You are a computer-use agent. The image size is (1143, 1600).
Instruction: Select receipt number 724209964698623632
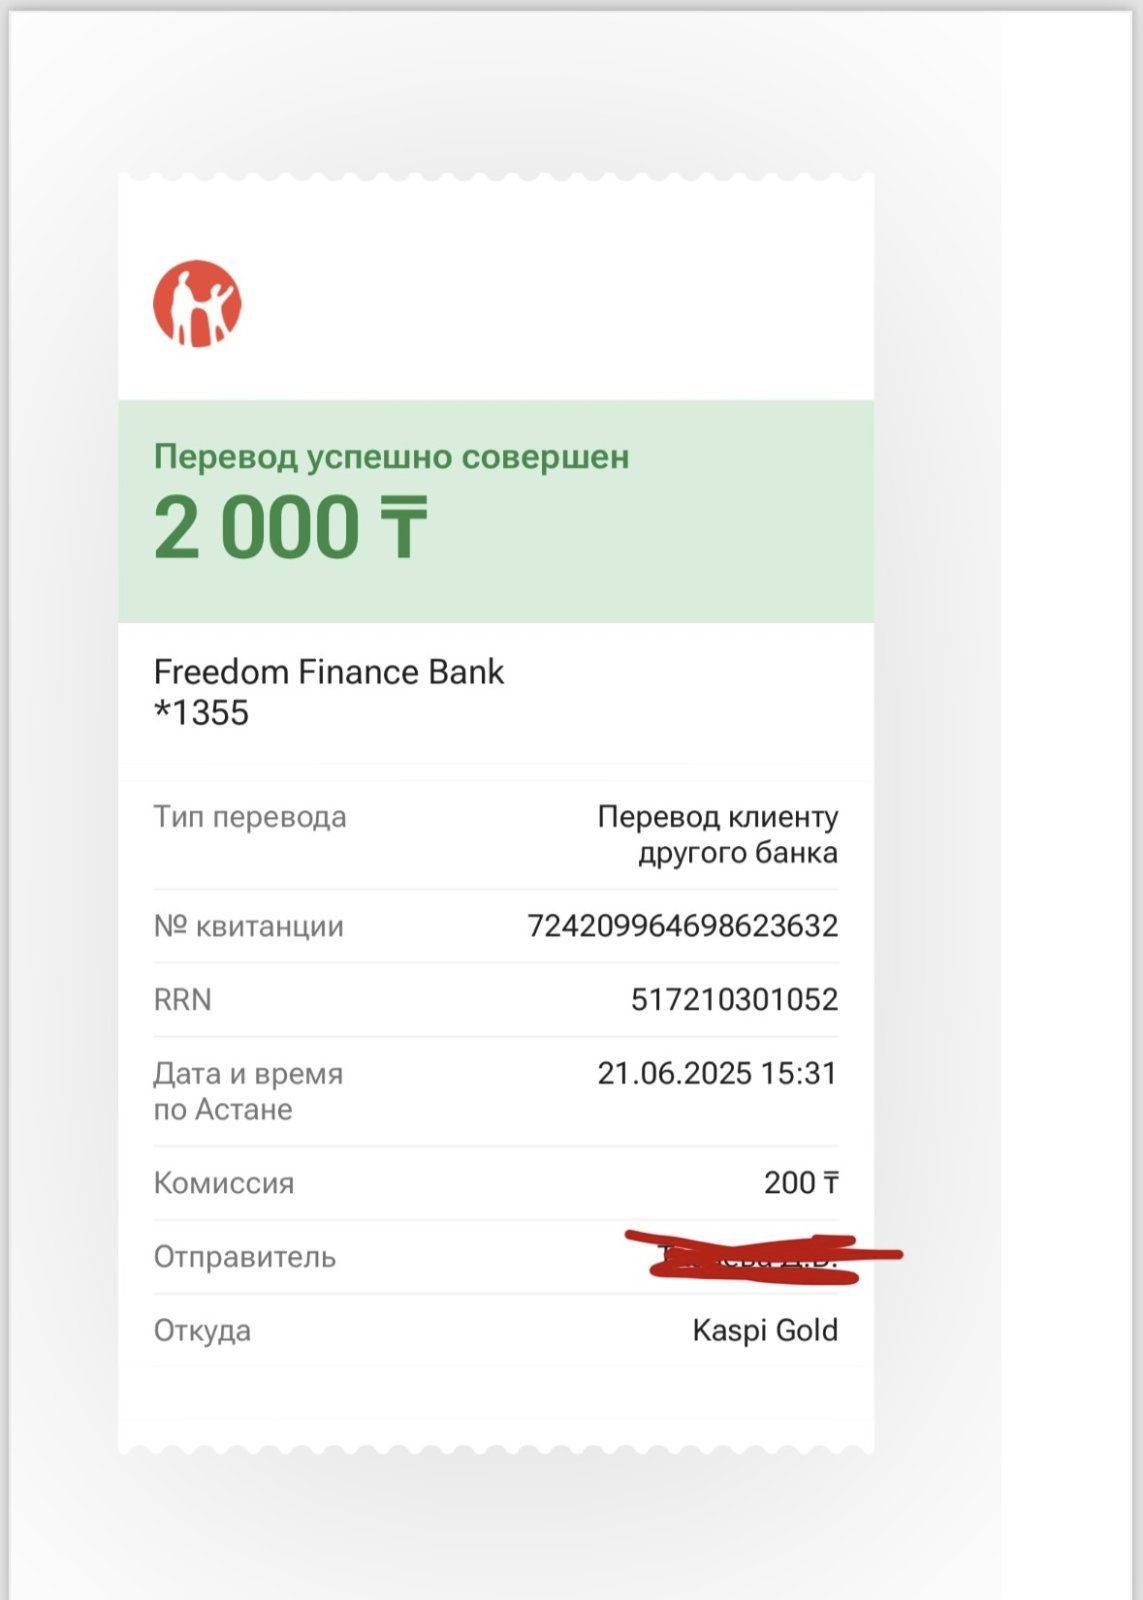[682, 926]
